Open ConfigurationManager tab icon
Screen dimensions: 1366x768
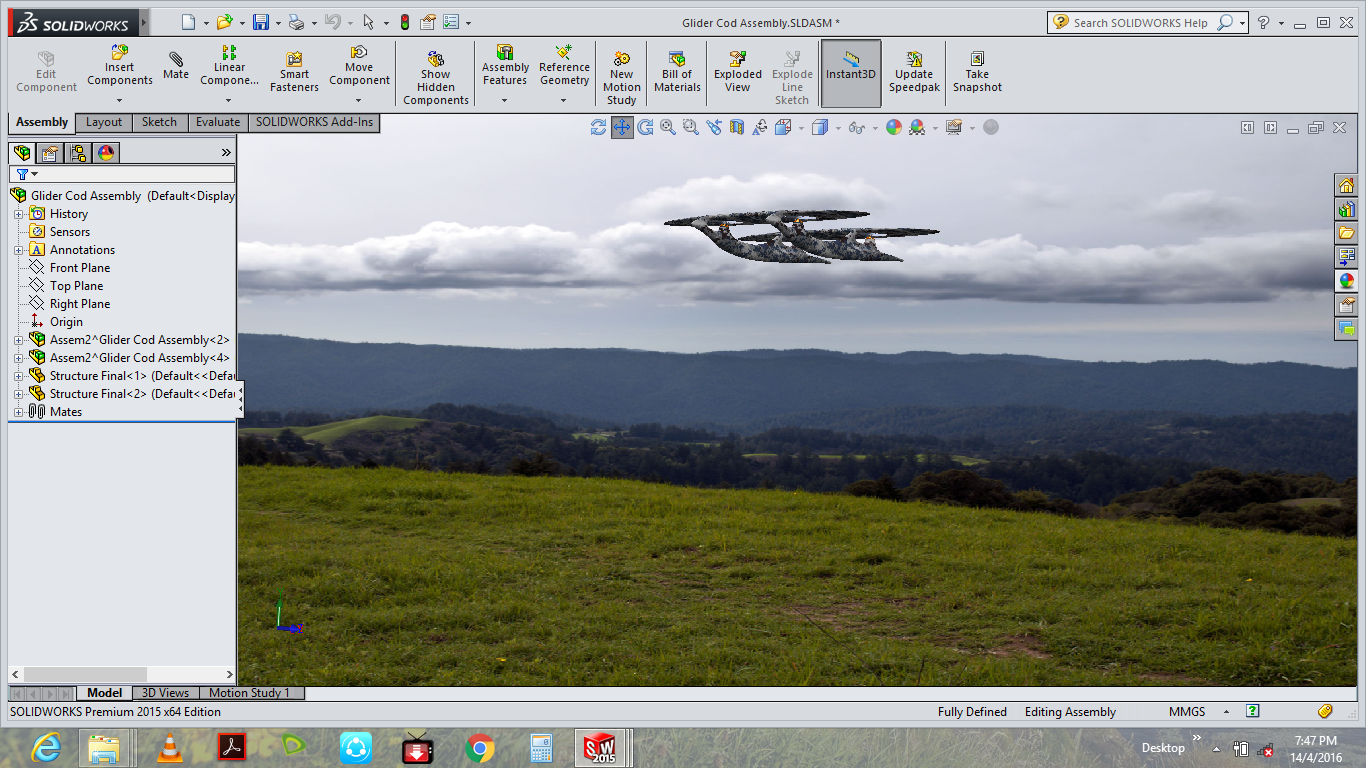(x=78, y=153)
